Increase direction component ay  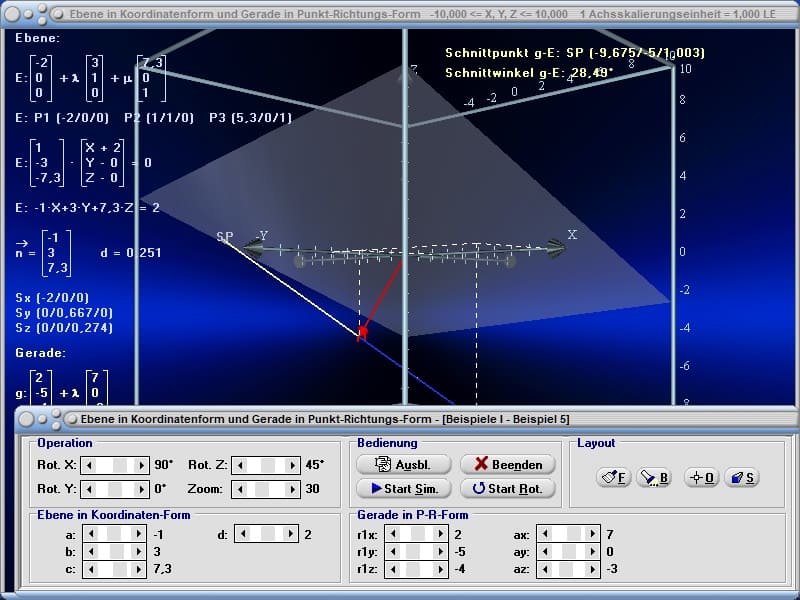point(592,552)
